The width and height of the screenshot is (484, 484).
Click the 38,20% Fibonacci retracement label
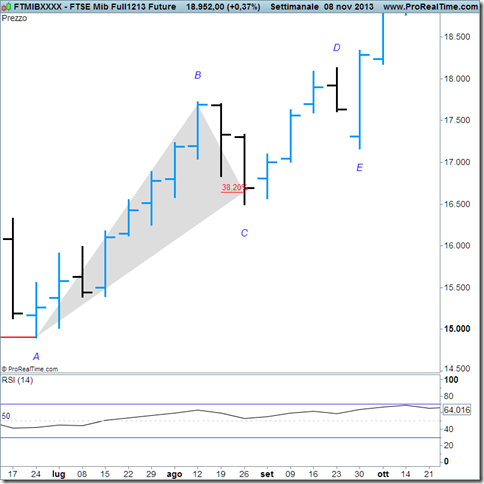pos(234,188)
